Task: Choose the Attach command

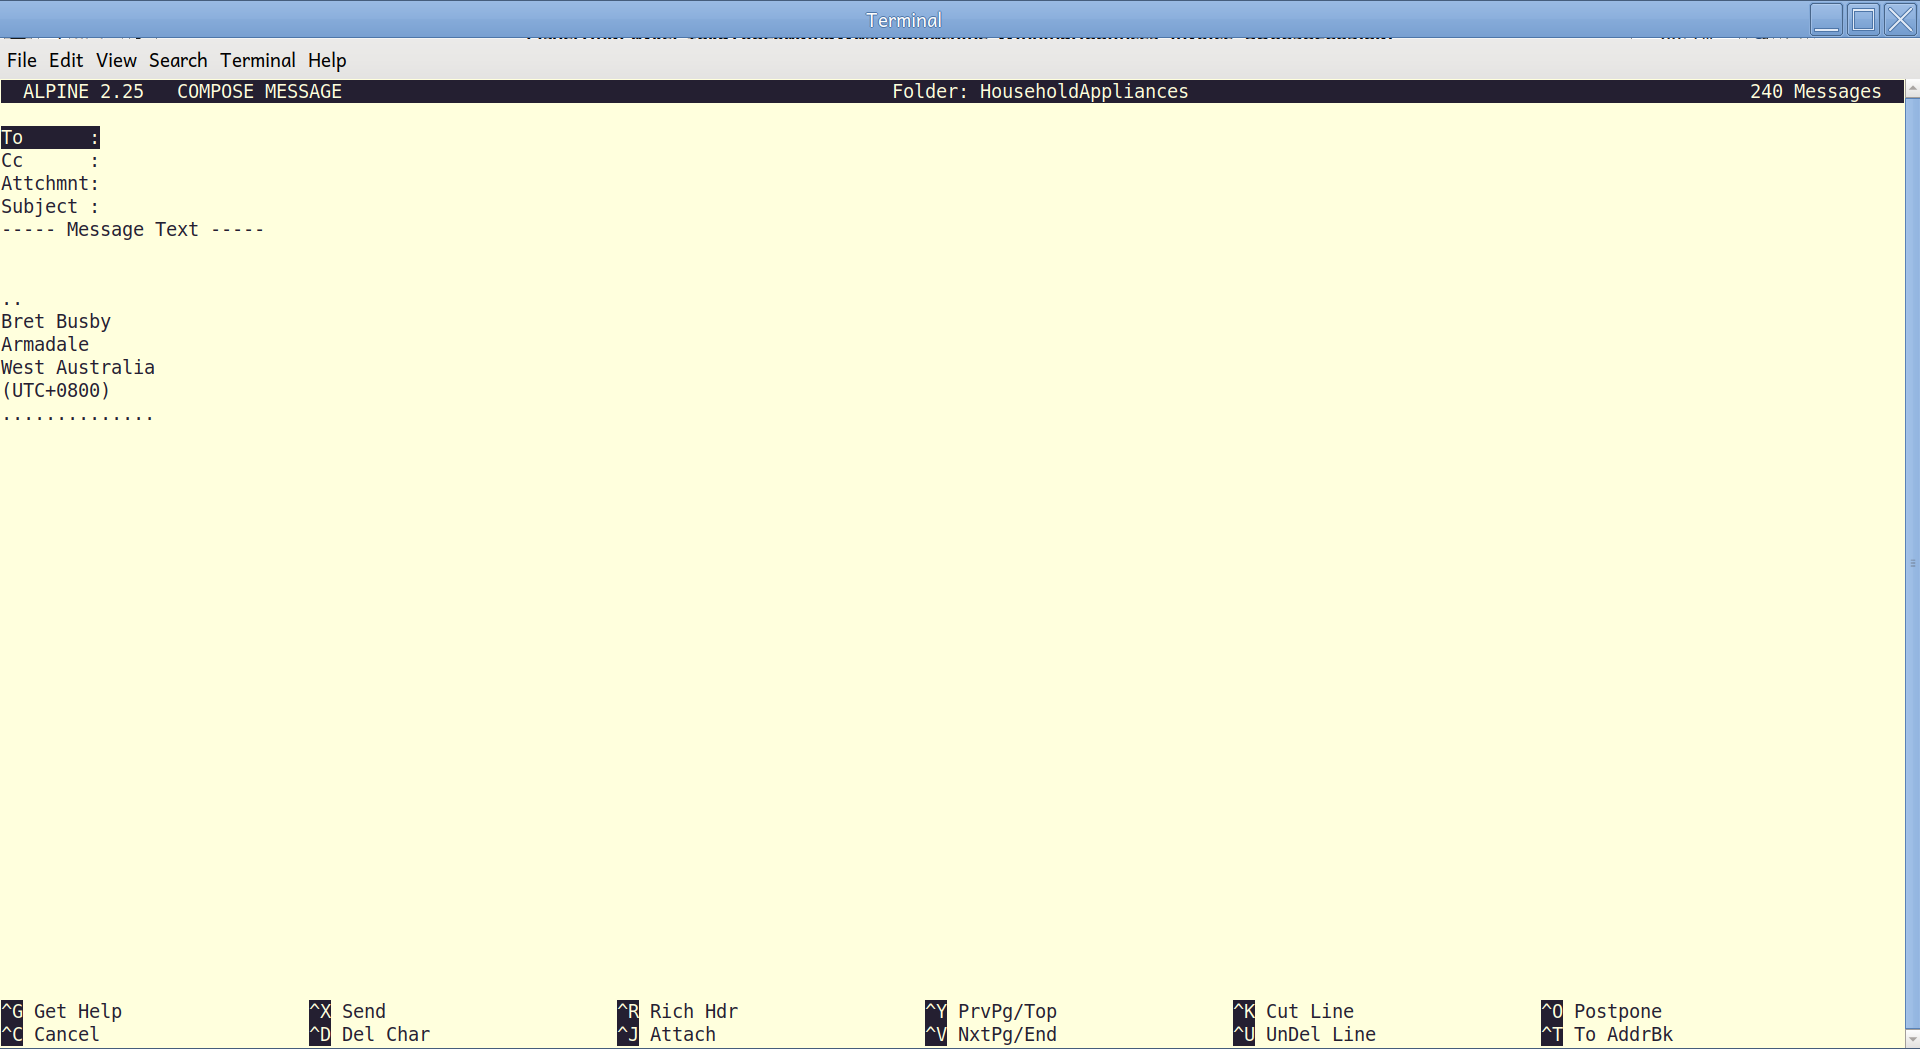Action: pyautogui.click(x=682, y=1034)
